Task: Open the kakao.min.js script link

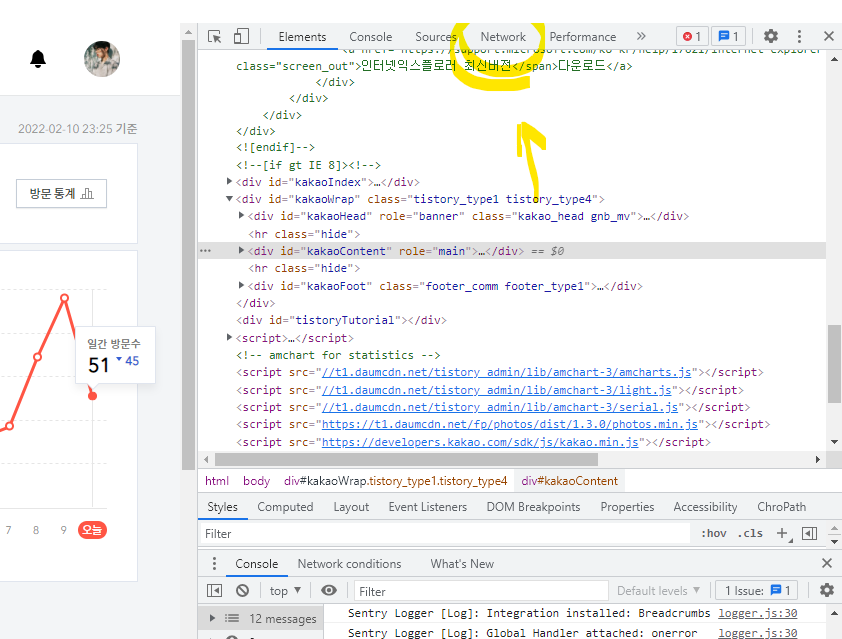Action: pyautogui.click(x=480, y=442)
